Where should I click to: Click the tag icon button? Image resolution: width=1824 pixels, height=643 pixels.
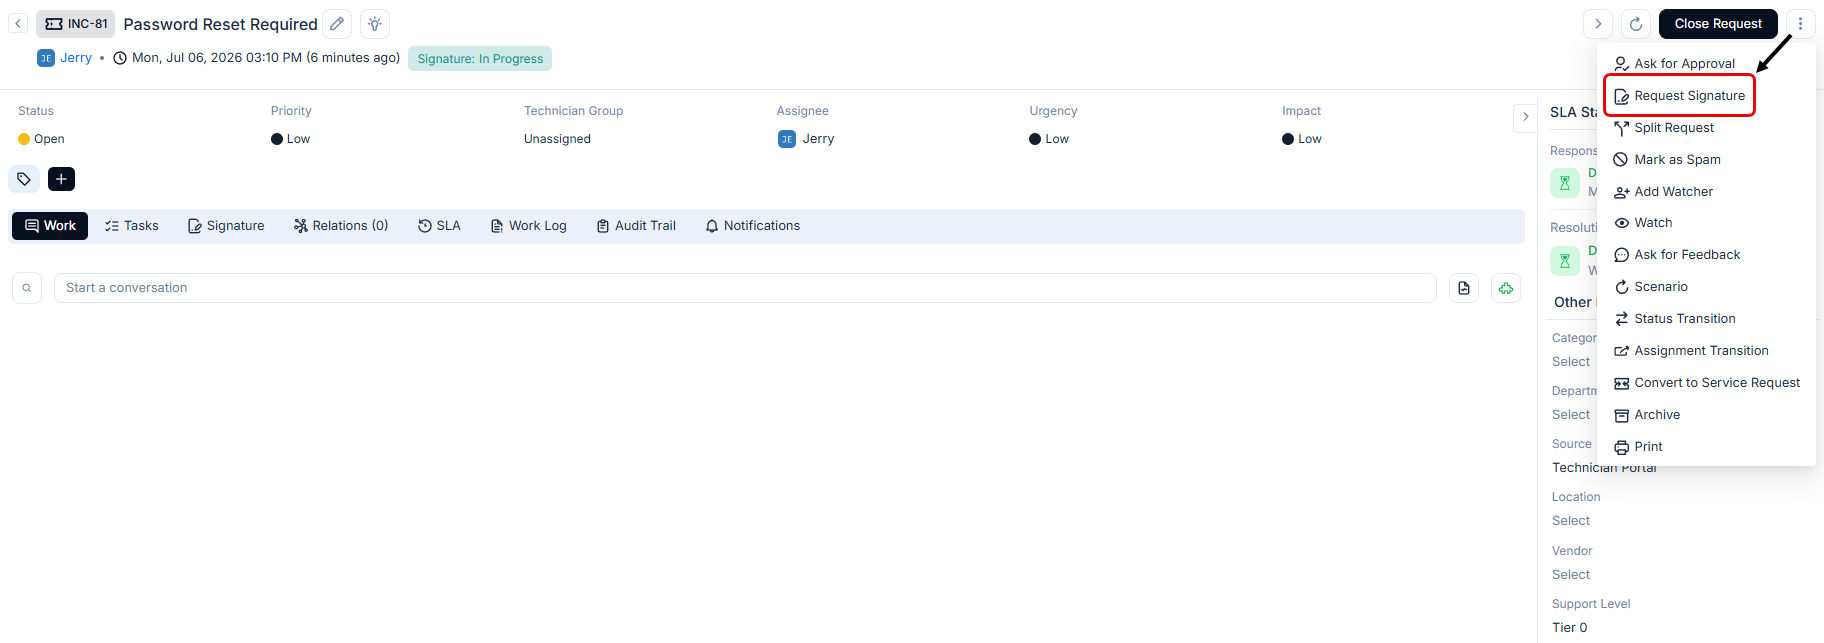tap(24, 179)
